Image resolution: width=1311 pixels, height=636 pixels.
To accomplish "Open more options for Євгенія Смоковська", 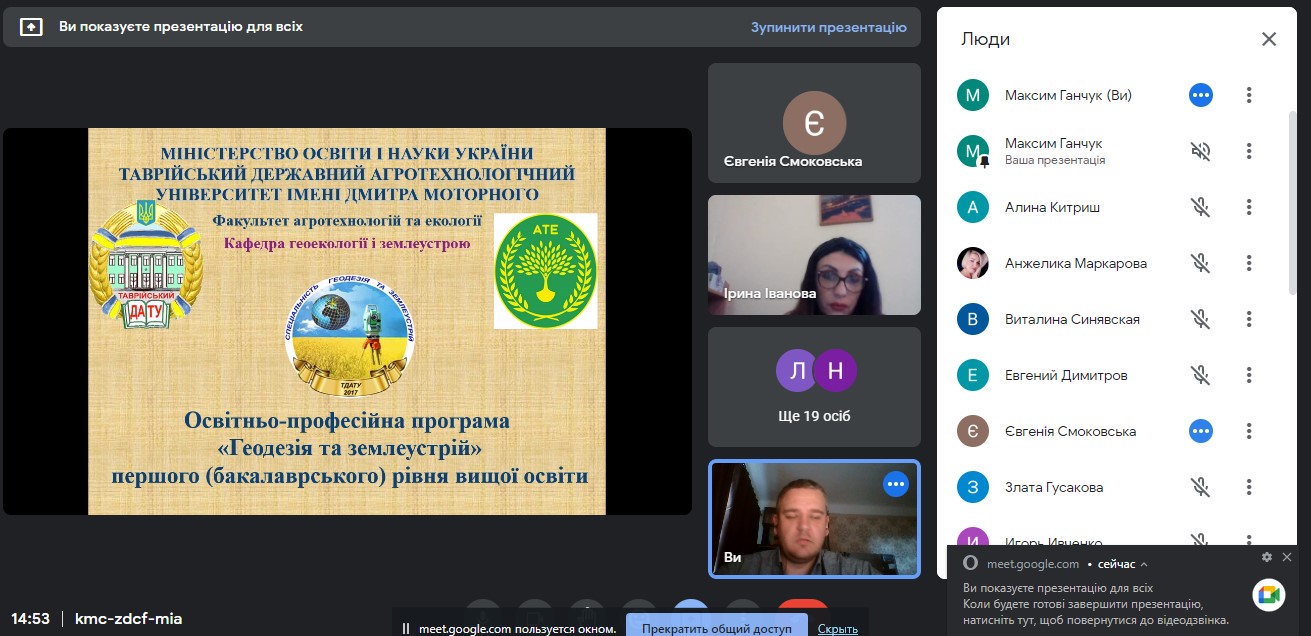I will 1249,431.
